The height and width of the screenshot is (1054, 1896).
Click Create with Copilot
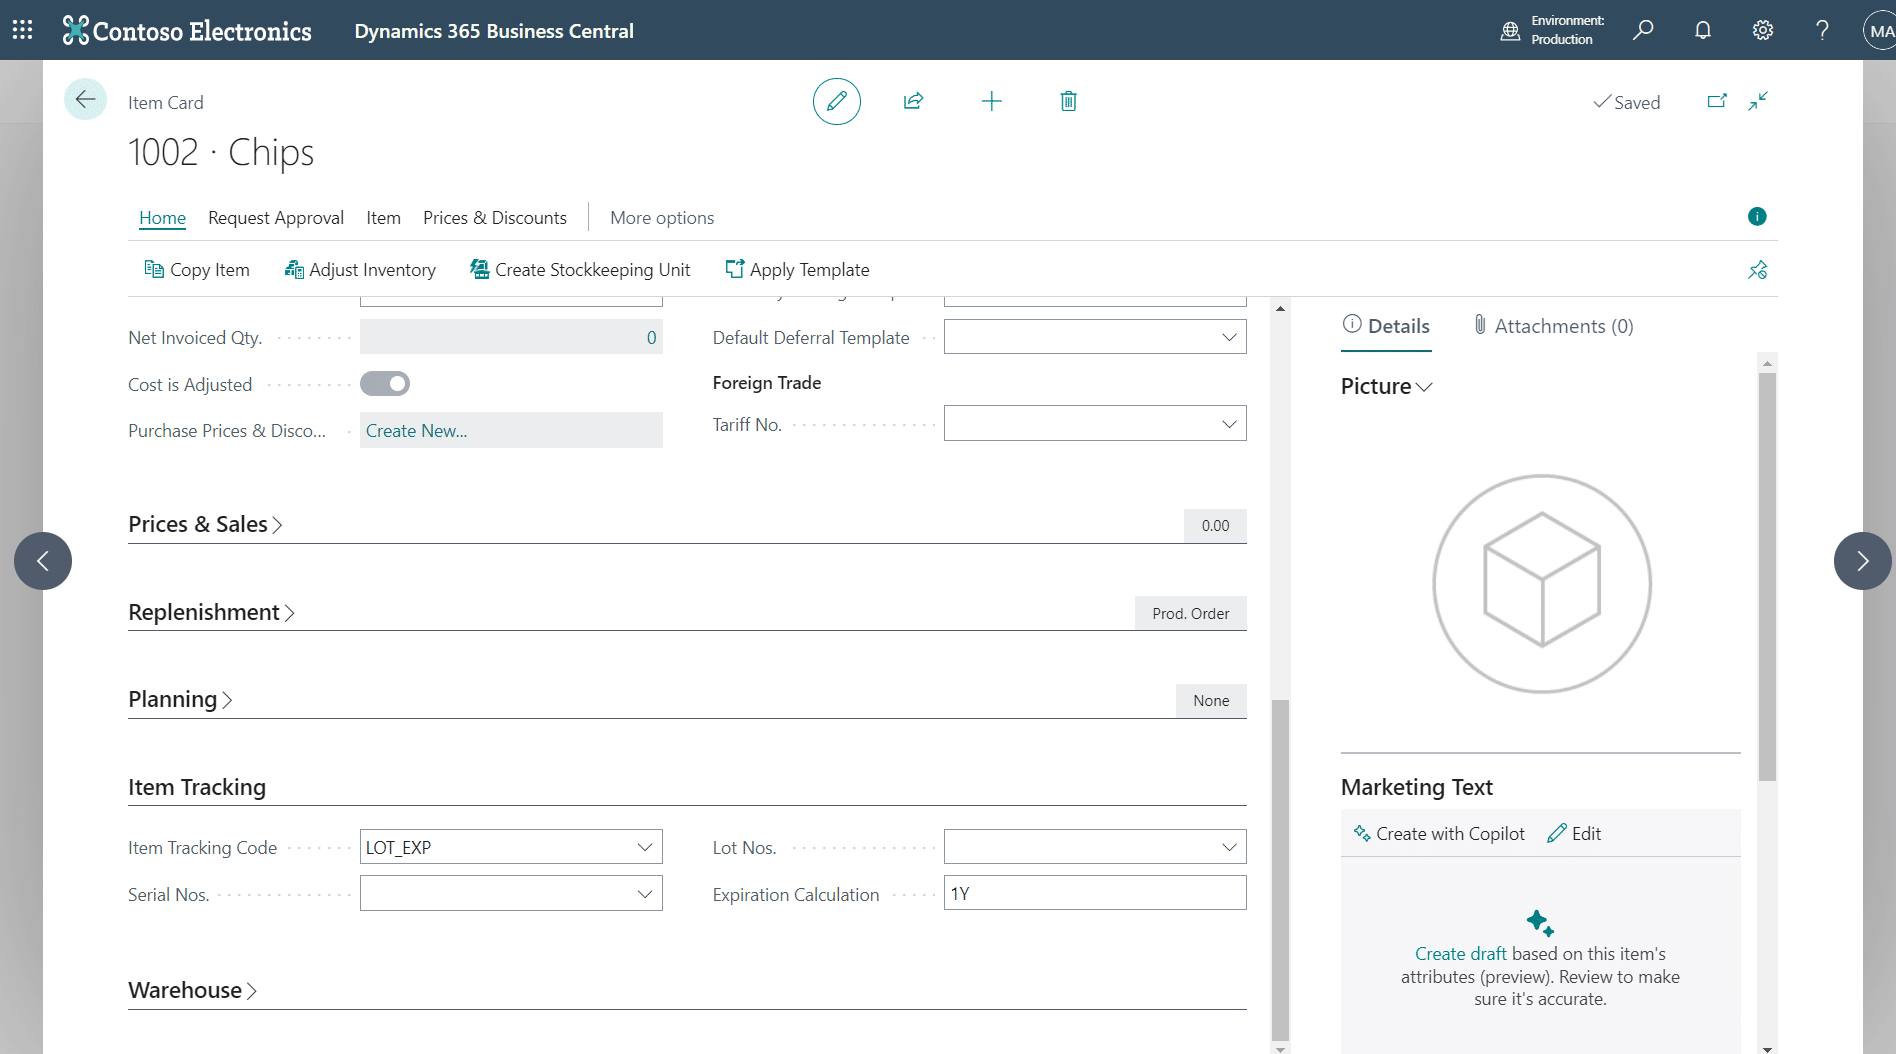coord(1439,834)
